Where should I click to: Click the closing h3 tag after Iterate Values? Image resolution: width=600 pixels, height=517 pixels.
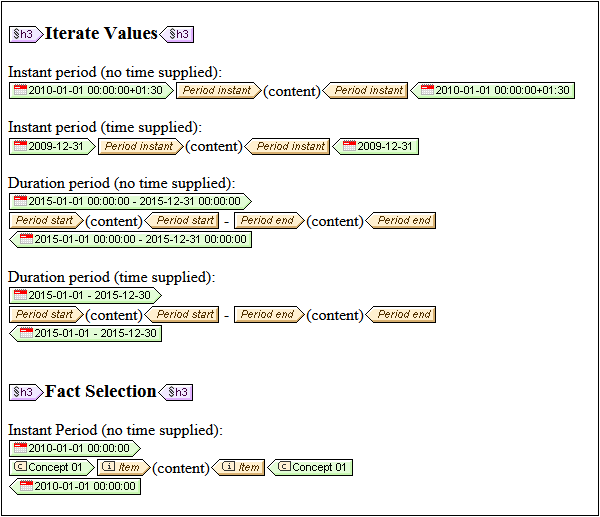177,34
